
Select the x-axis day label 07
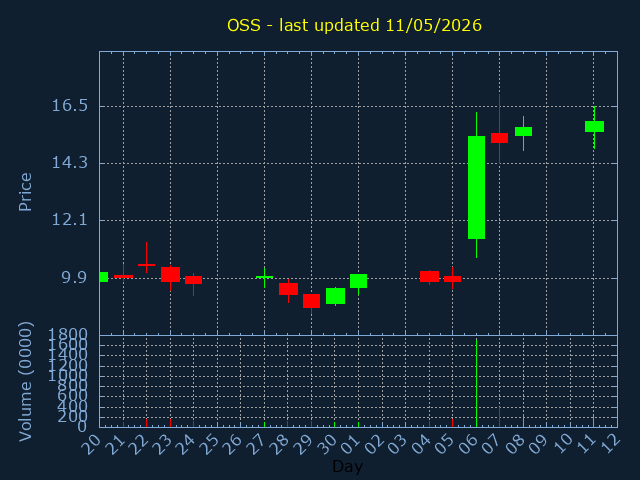(x=491, y=444)
